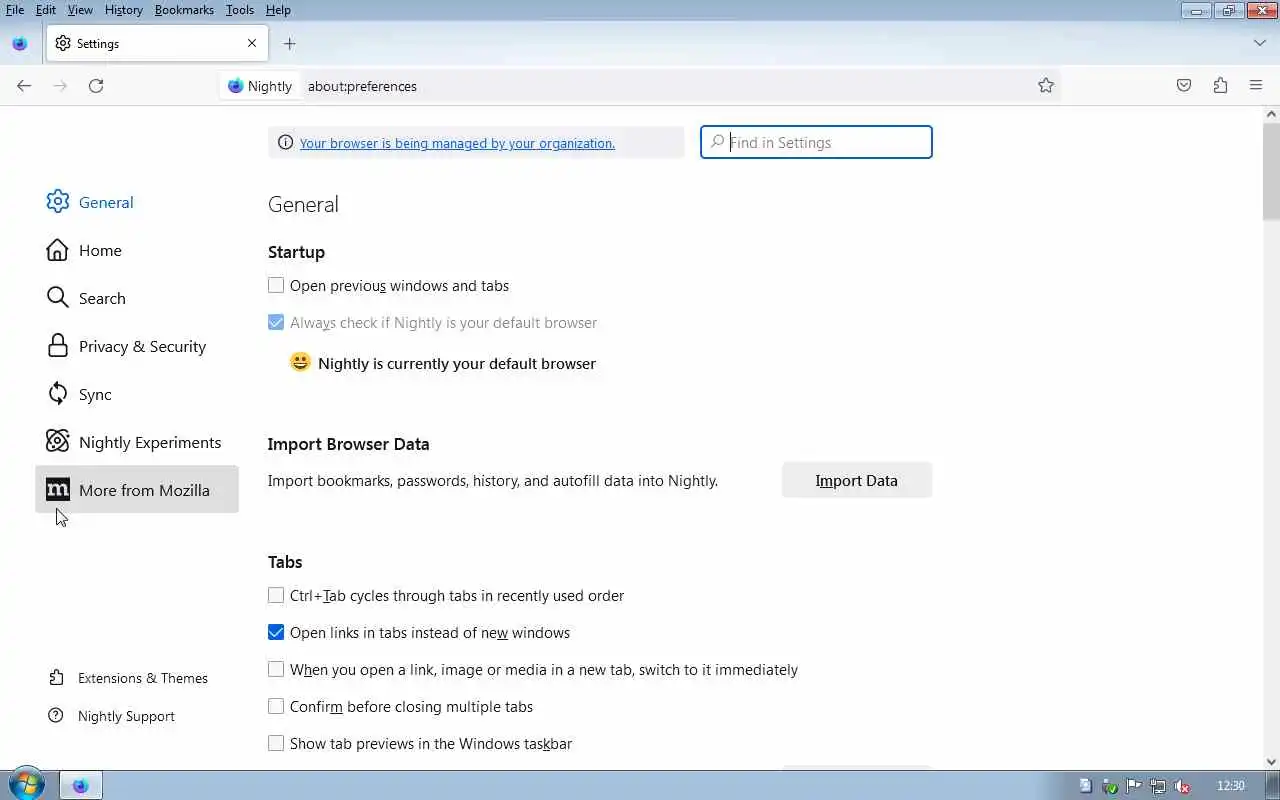Open the network tray icon
This screenshot has height=800, width=1280.
(1158, 786)
